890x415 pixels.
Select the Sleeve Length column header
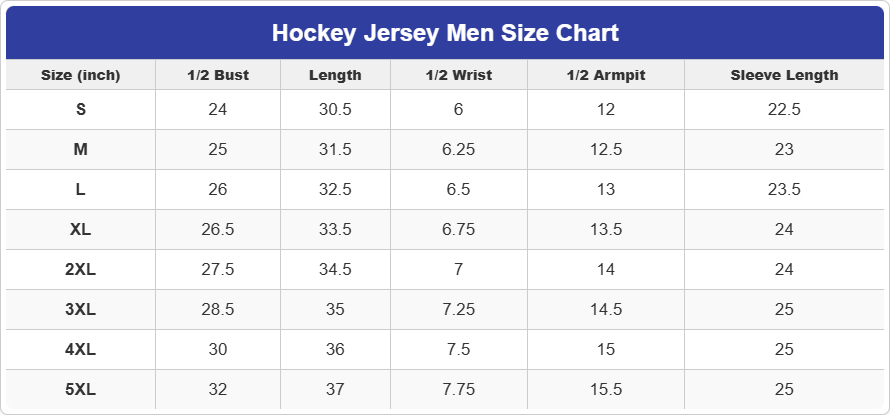click(784, 75)
